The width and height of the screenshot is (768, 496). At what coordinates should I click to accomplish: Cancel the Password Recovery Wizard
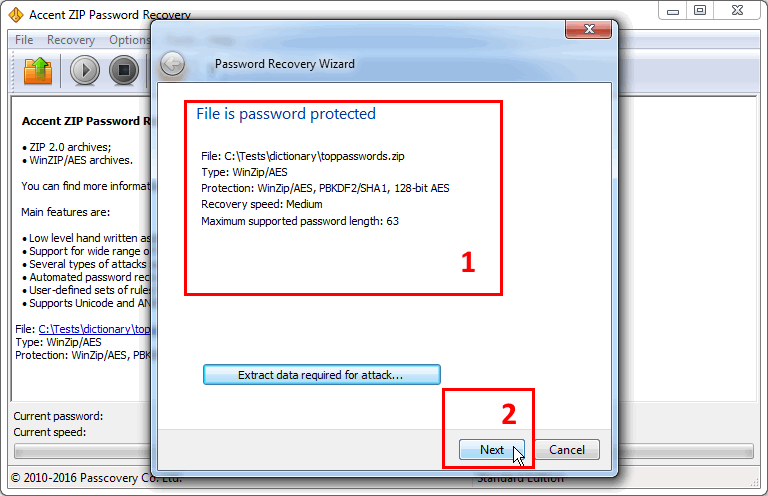(567, 449)
